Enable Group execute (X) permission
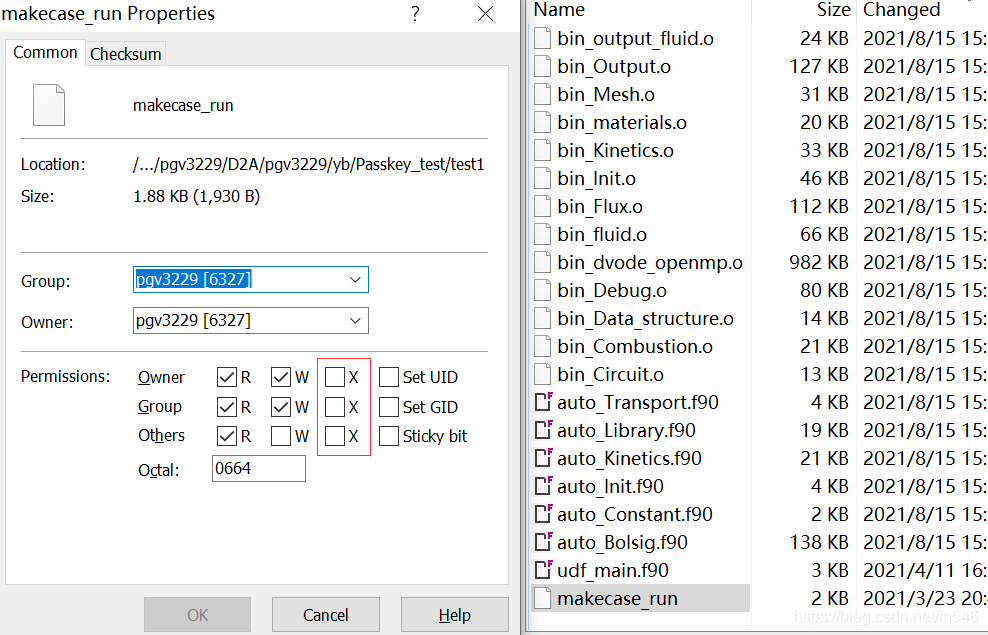The width and height of the screenshot is (988, 635). [335, 406]
